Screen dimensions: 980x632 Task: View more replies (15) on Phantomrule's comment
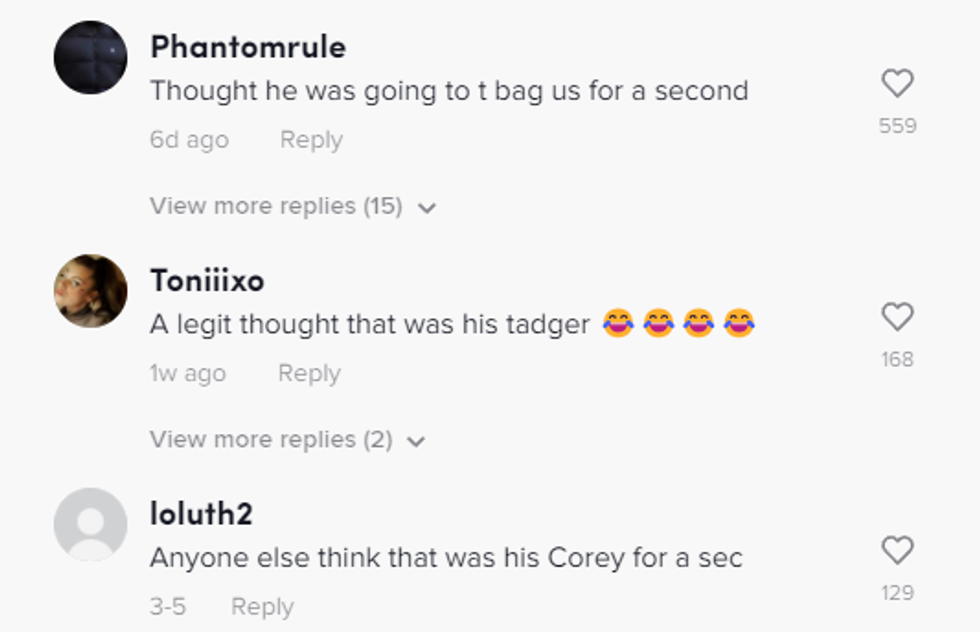point(276,206)
